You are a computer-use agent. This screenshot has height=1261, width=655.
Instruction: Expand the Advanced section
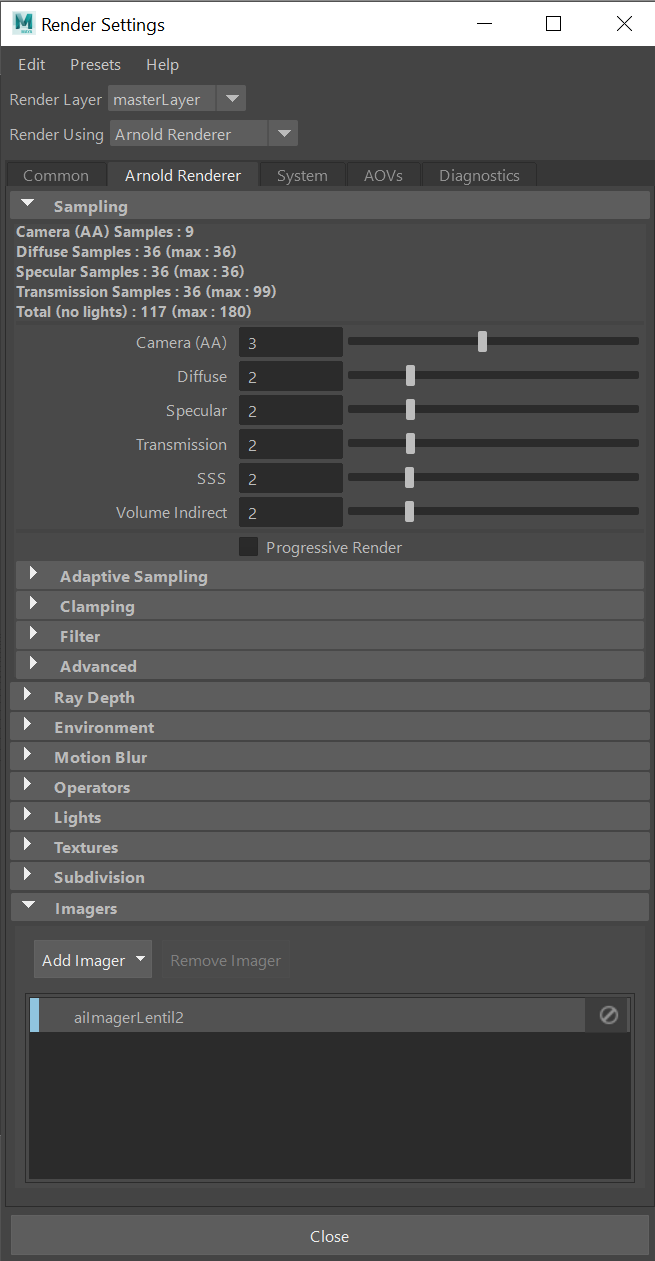point(330,666)
